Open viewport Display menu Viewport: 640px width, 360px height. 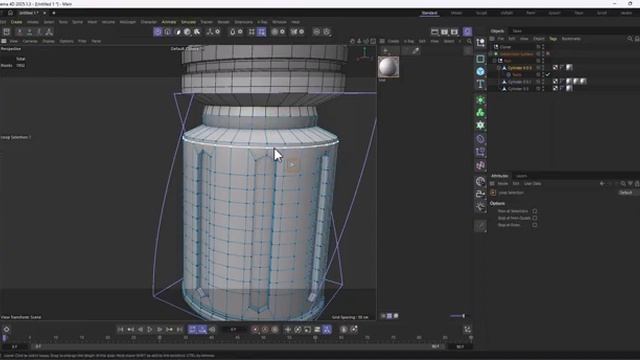click(x=48, y=41)
